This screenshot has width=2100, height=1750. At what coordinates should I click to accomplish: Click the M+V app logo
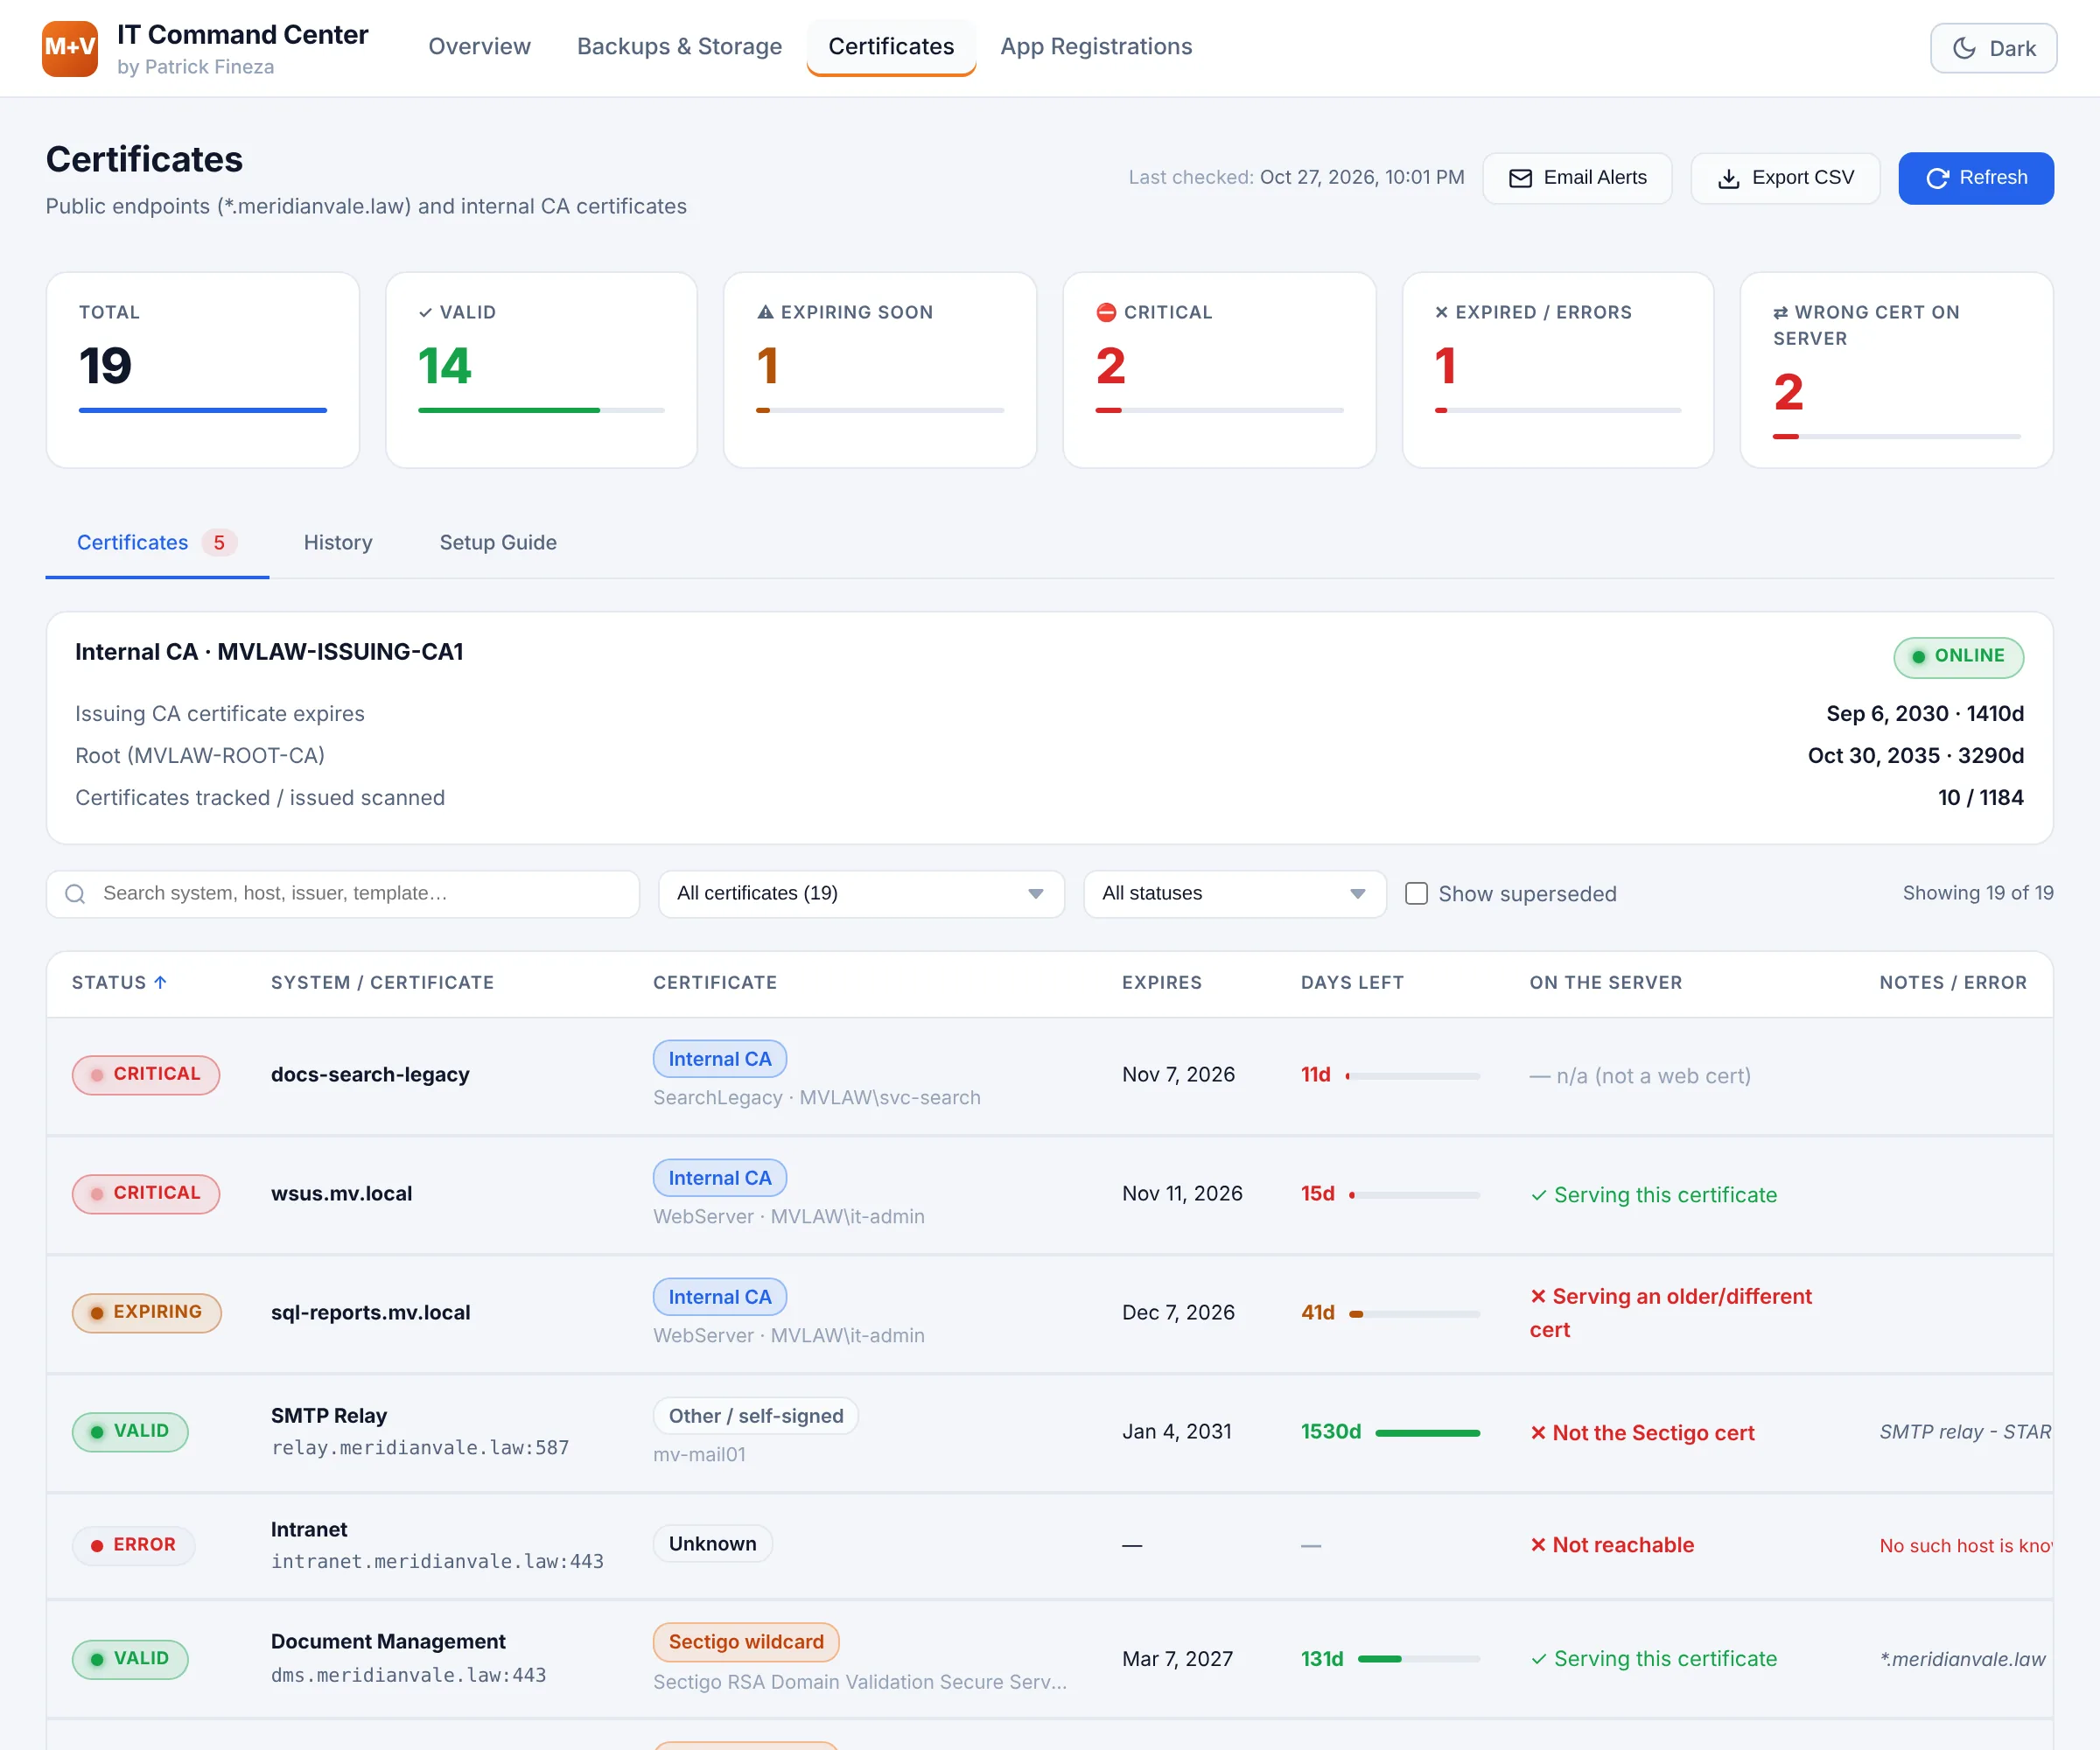[69, 48]
